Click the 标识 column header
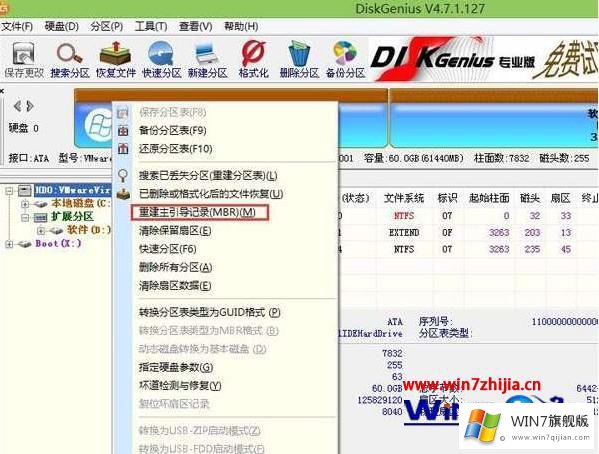The height and width of the screenshot is (454, 599). pyautogui.click(x=447, y=198)
